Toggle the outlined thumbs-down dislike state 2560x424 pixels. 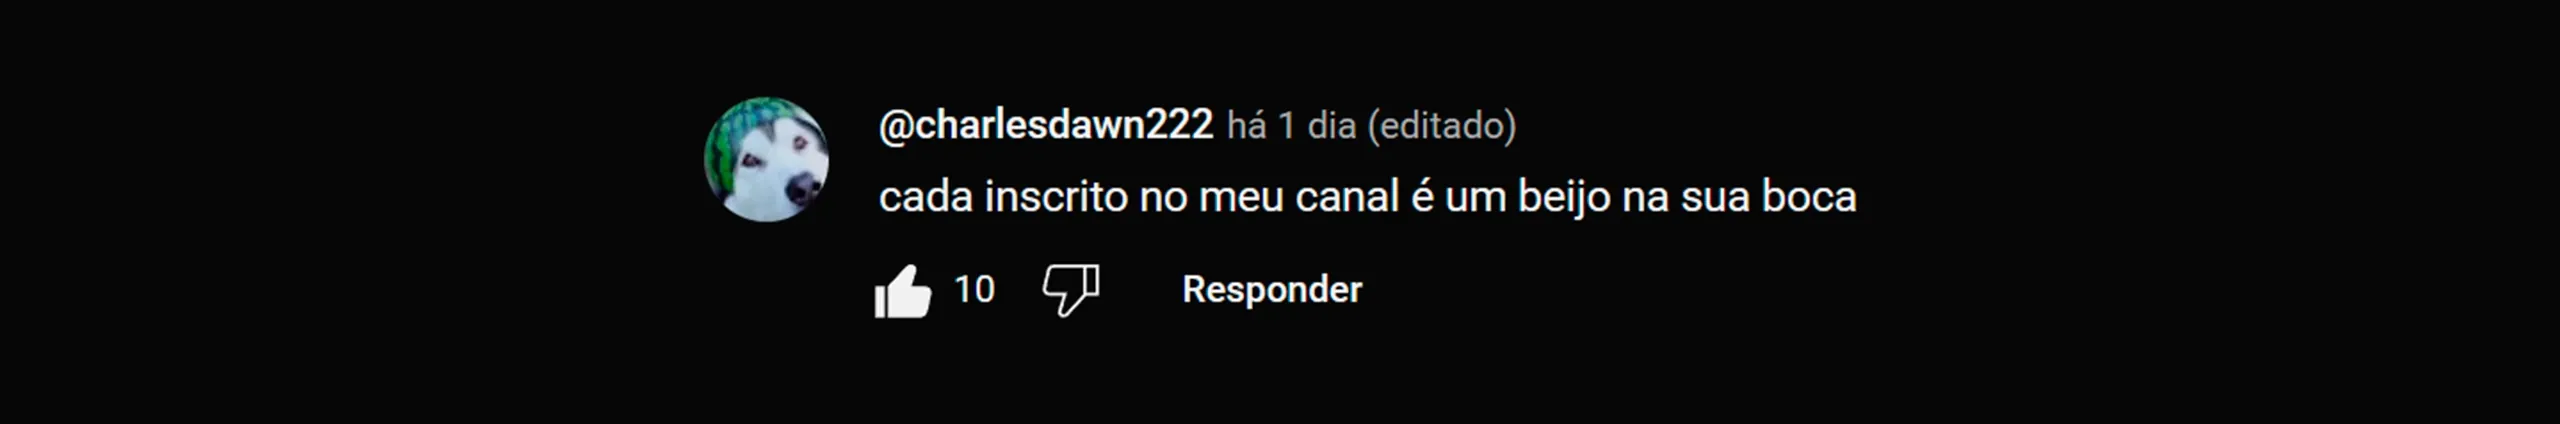1071,291
